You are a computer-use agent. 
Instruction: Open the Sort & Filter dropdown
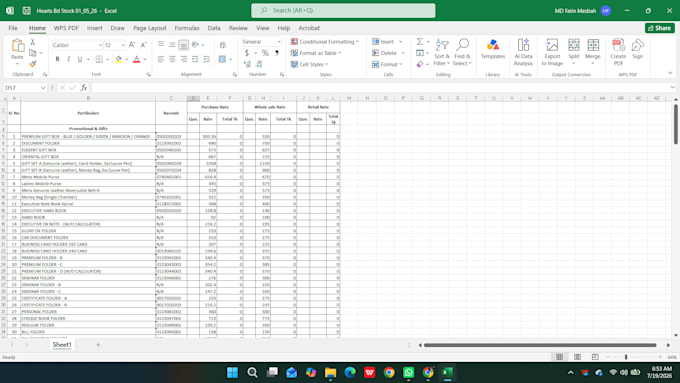(442, 52)
